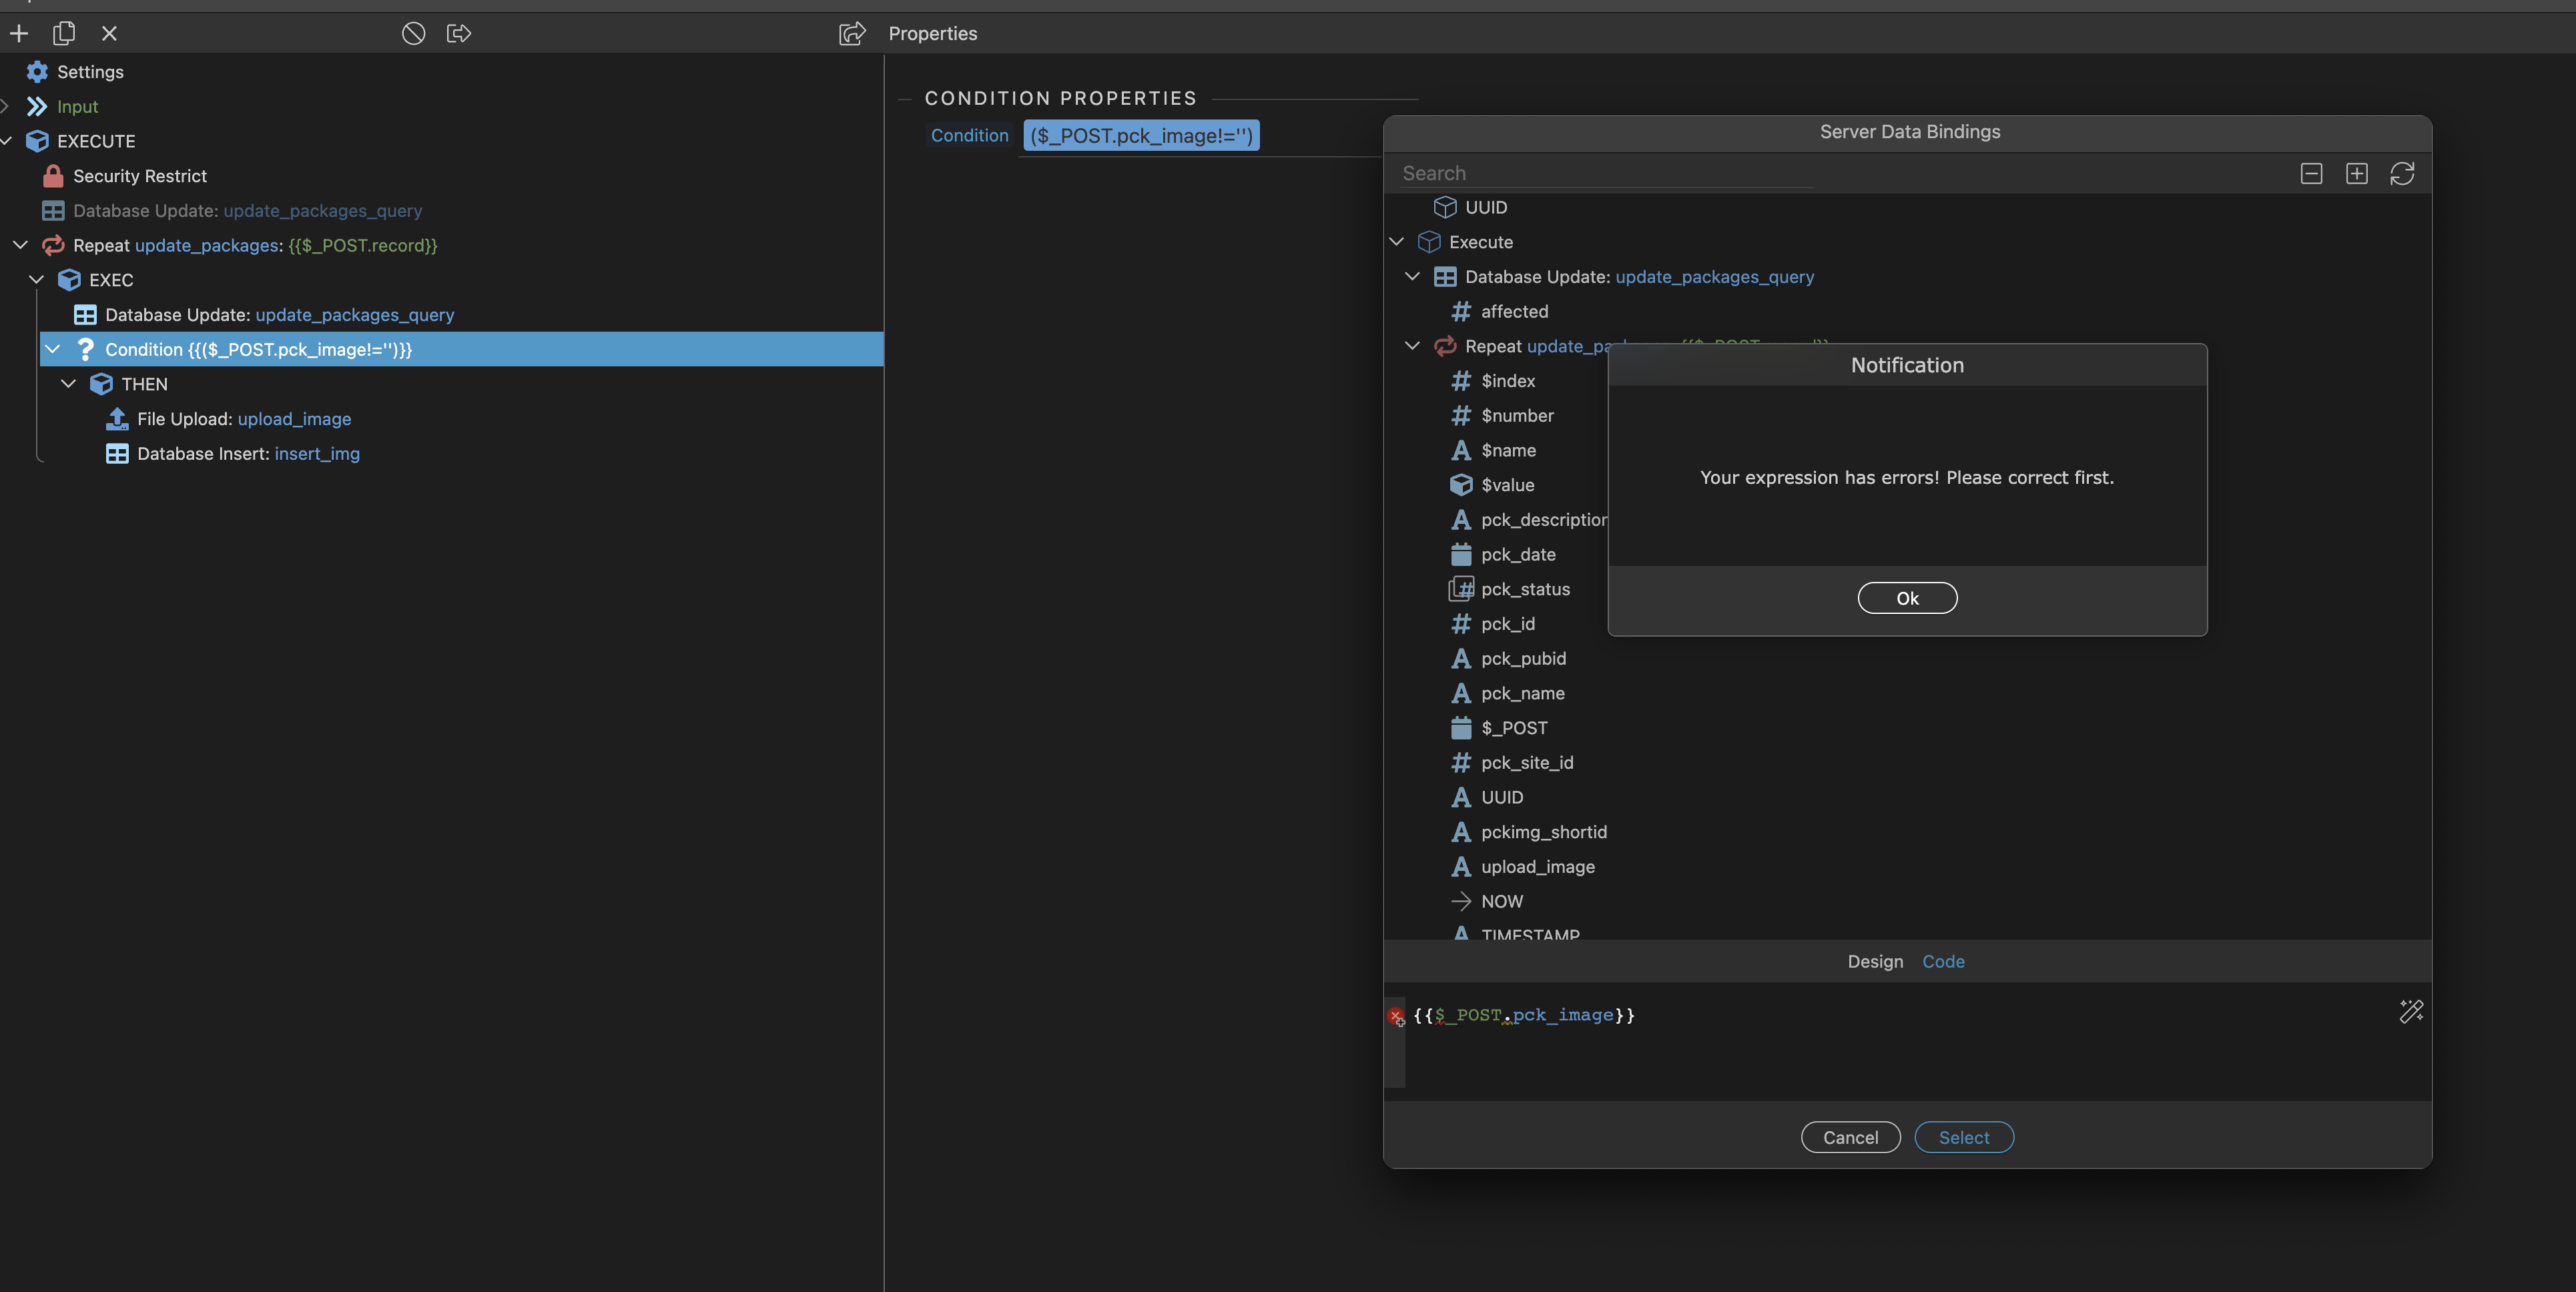Click the Select button

click(1963, 1137)
